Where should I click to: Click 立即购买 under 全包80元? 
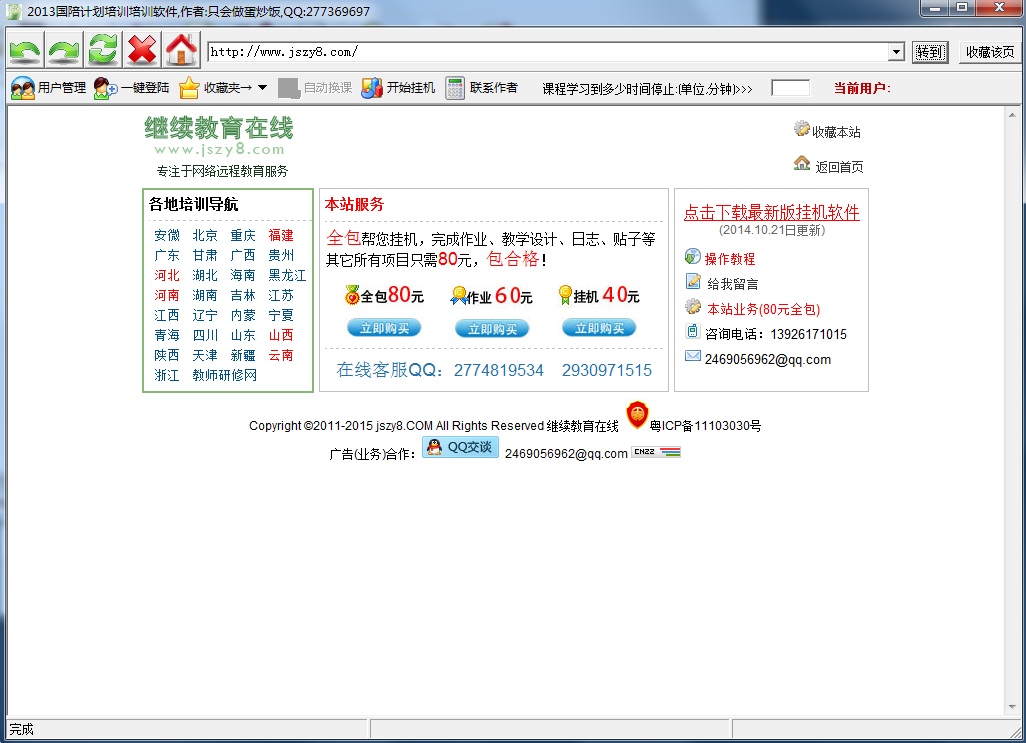pos(384,328)
